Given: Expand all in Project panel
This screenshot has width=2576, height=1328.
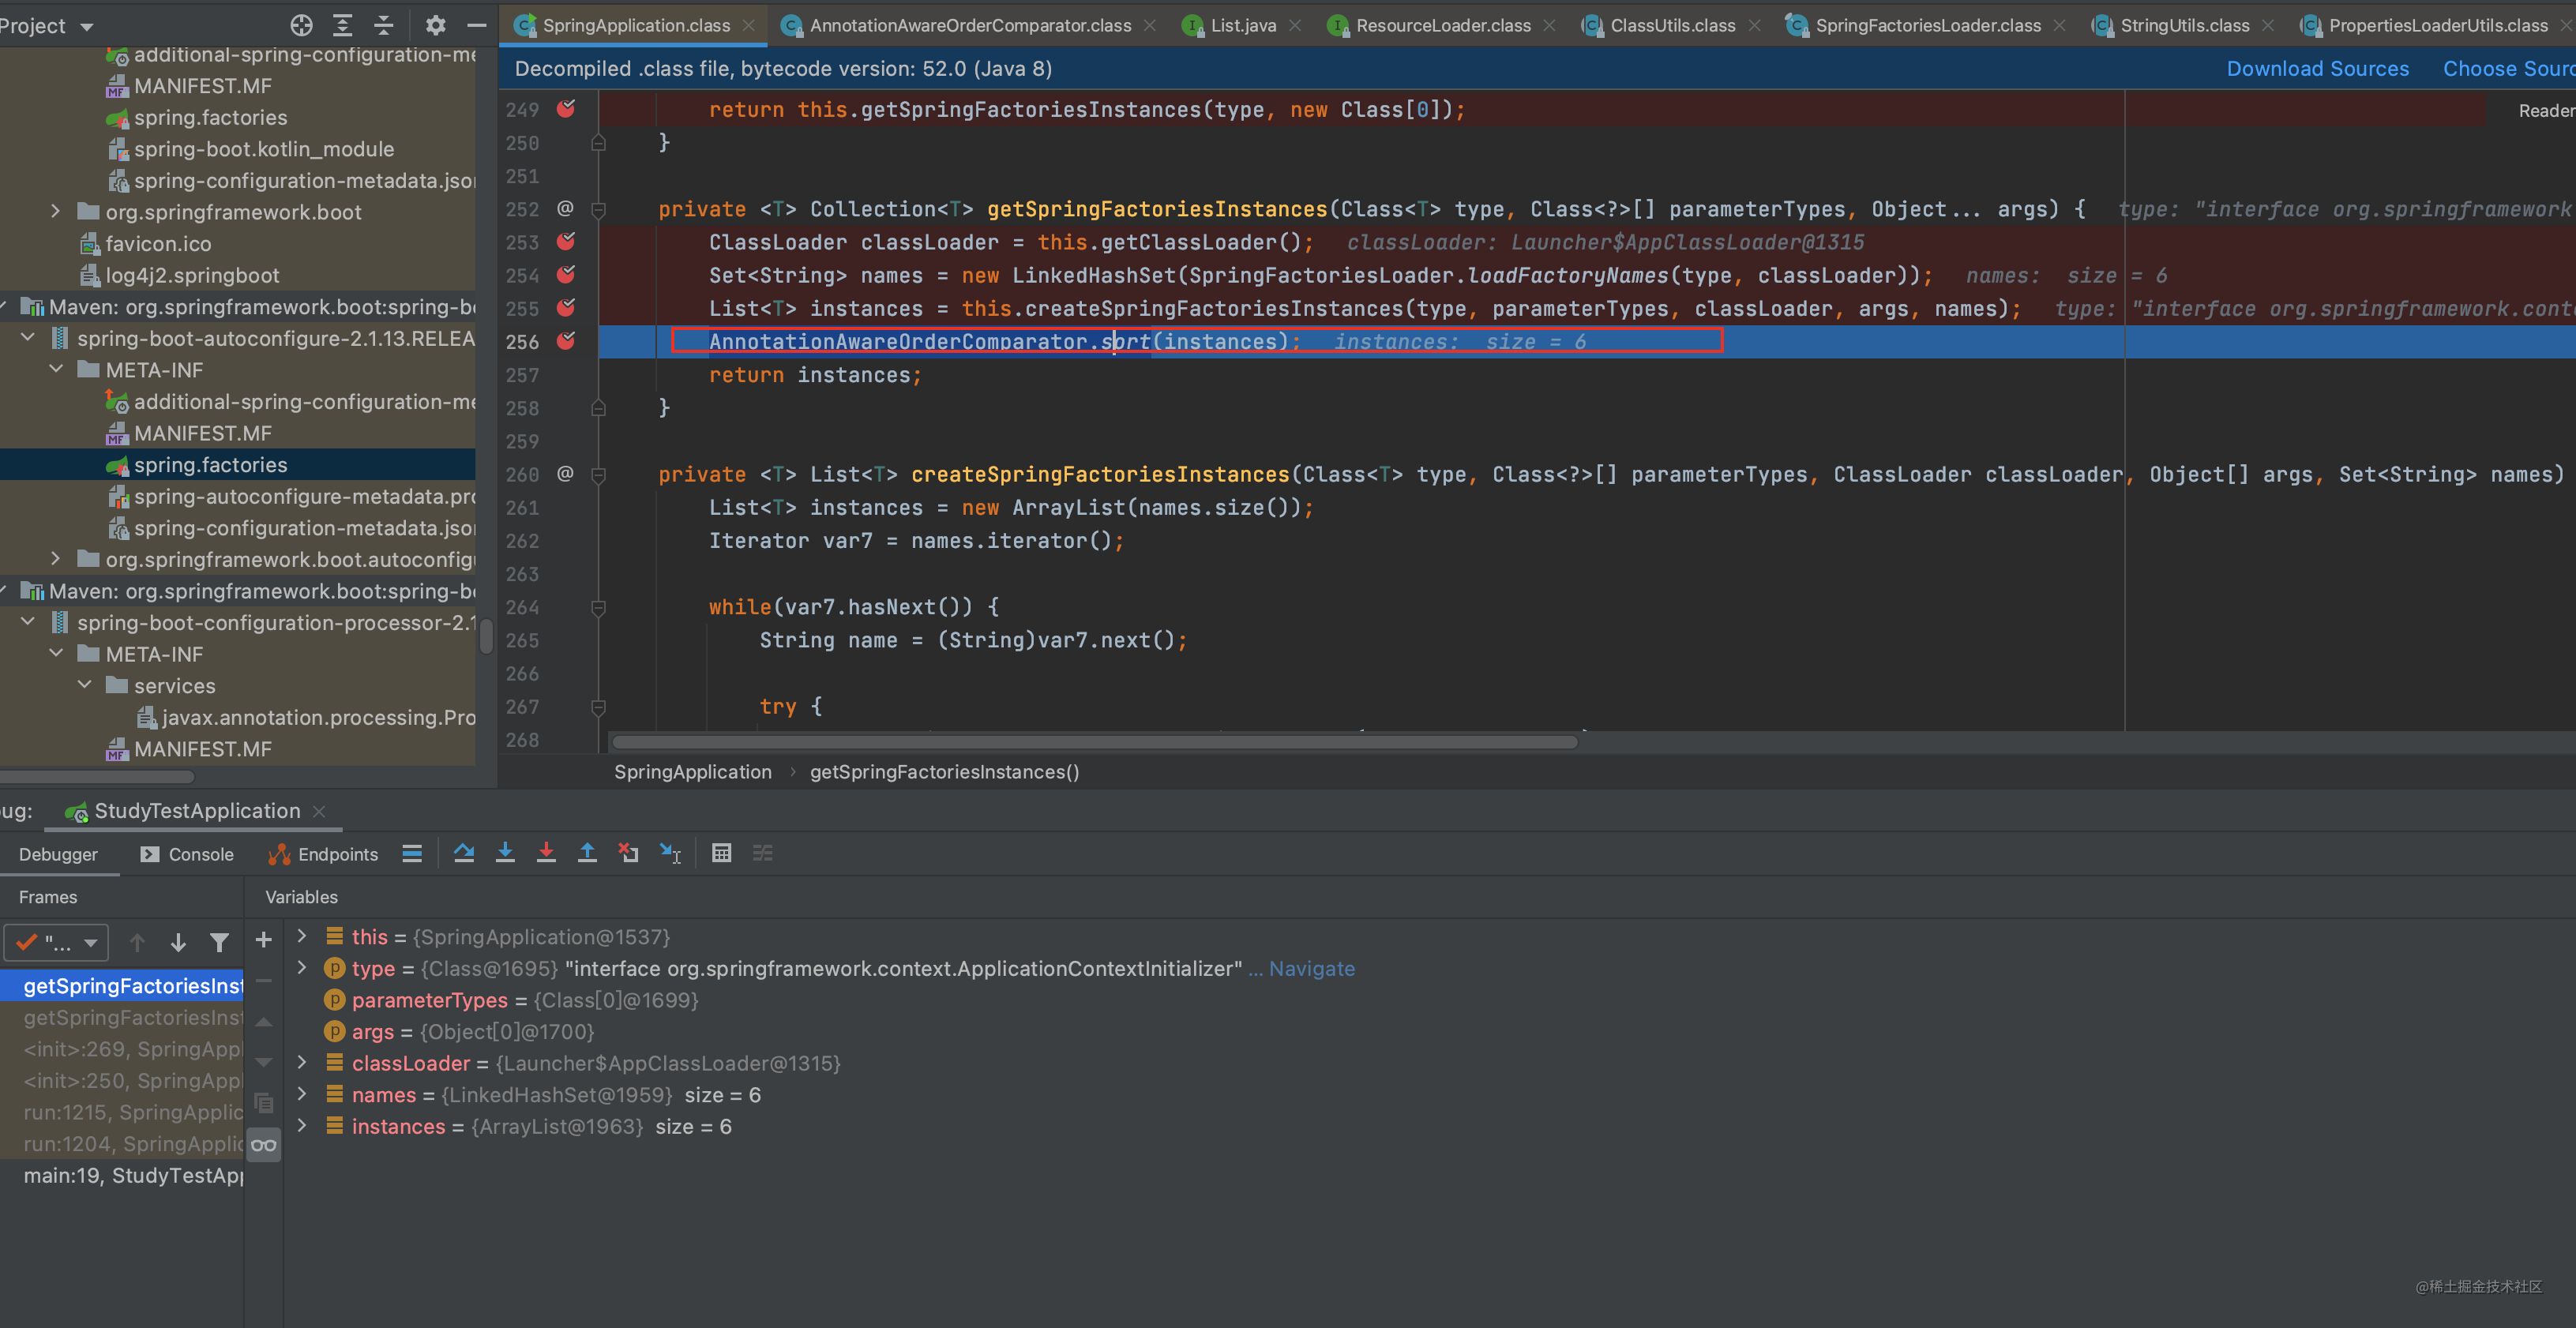Looking at the screenshot, I should tap(342, 25).
